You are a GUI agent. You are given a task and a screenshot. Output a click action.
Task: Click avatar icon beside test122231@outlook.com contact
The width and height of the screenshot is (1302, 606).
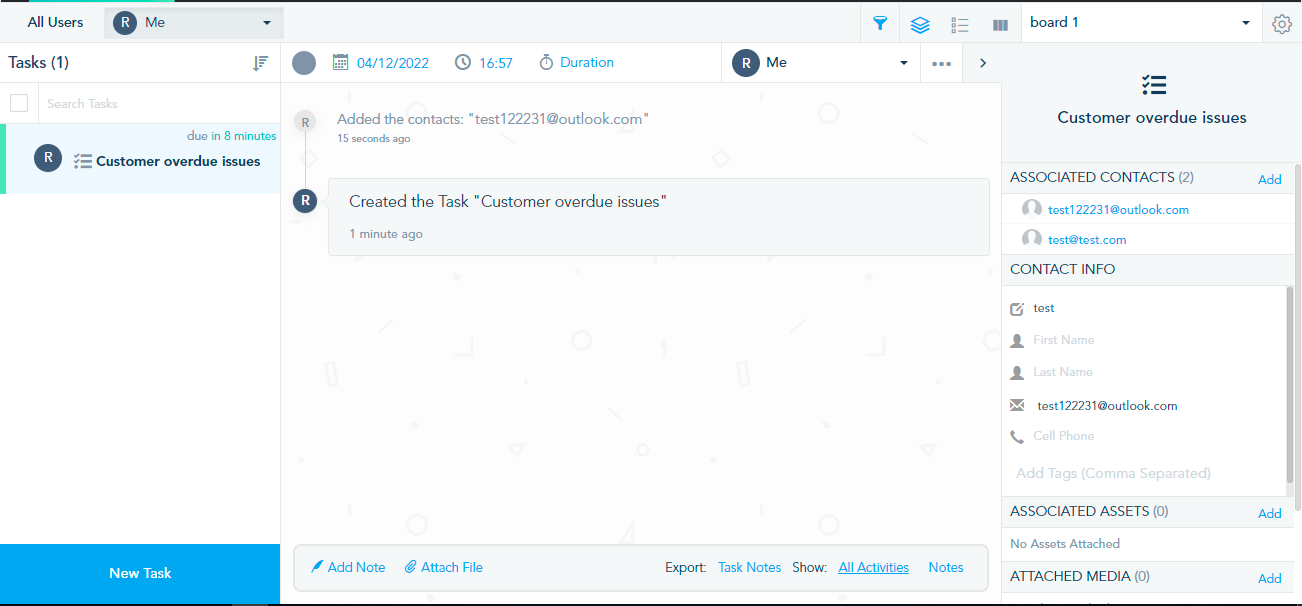tap(1032, 209)
